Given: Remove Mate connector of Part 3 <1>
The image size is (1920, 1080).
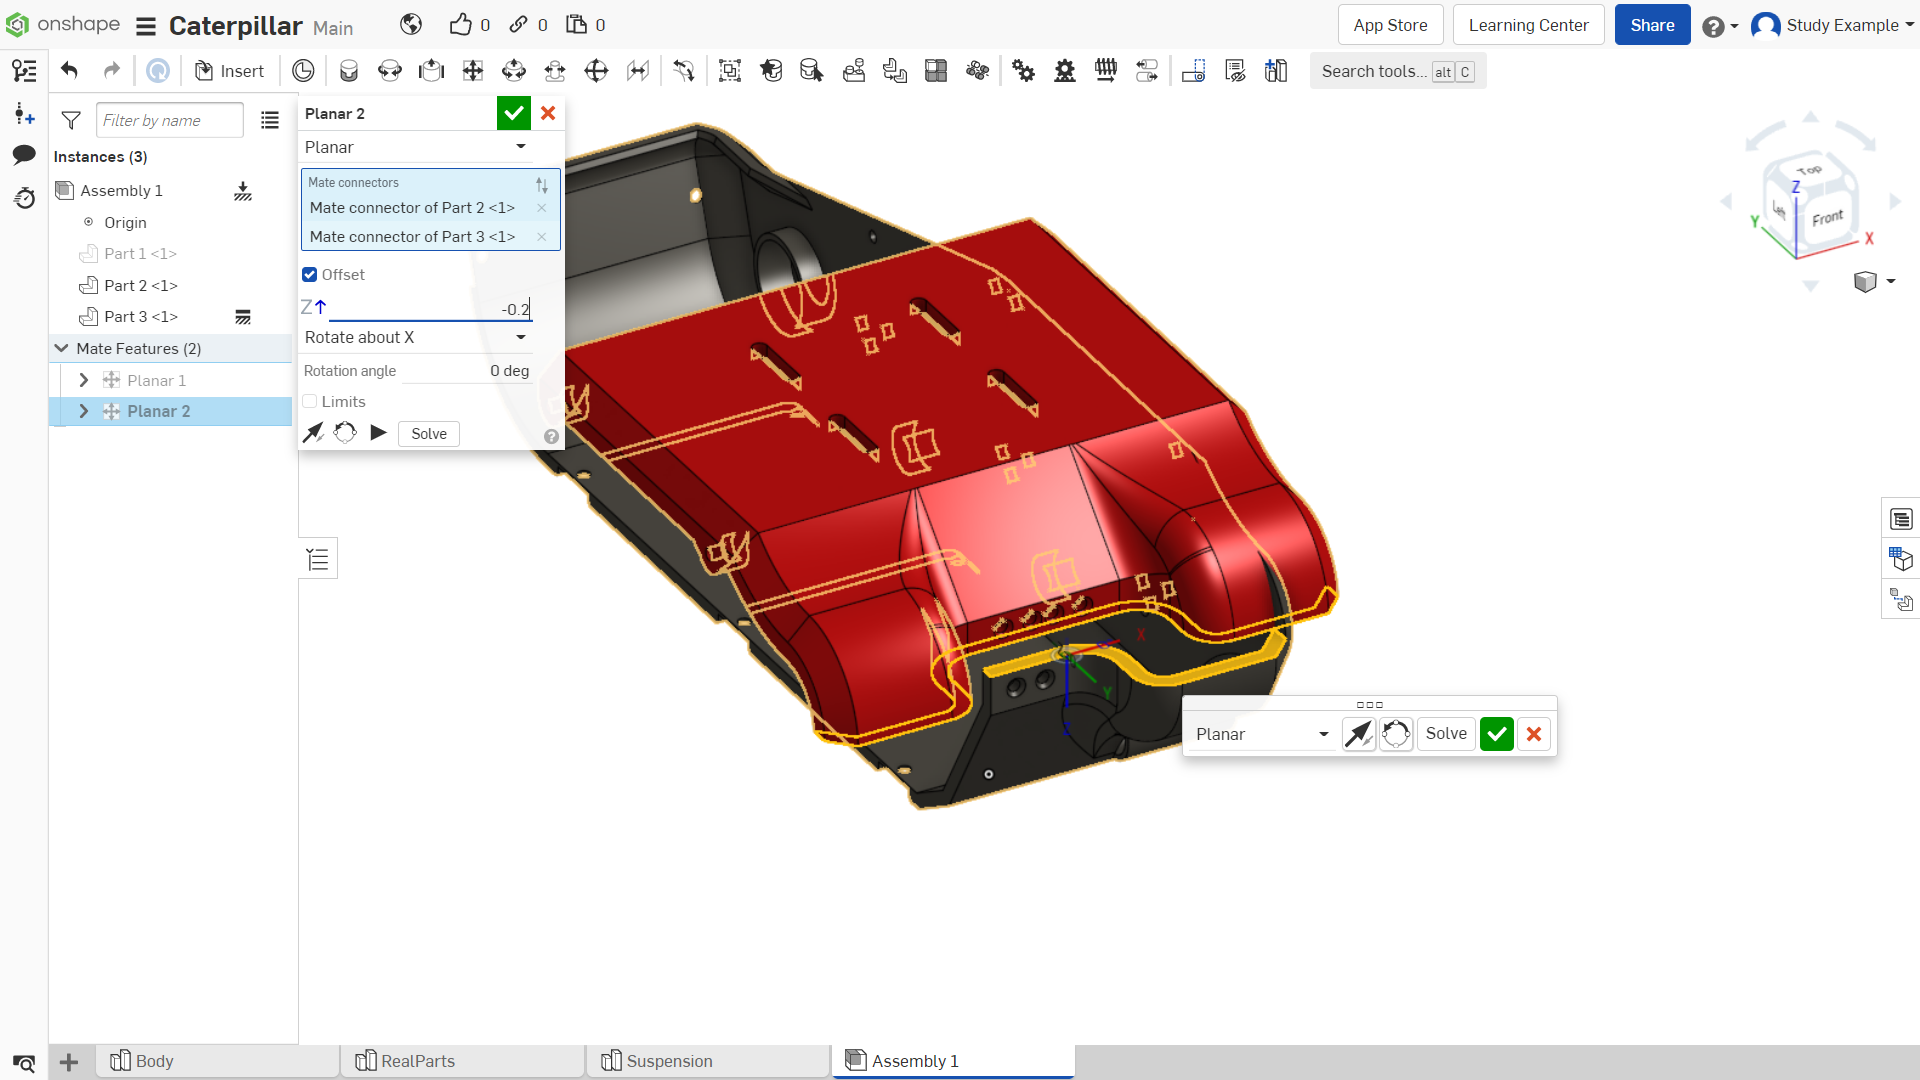Looking at the screenshot, I should (541, 237).
